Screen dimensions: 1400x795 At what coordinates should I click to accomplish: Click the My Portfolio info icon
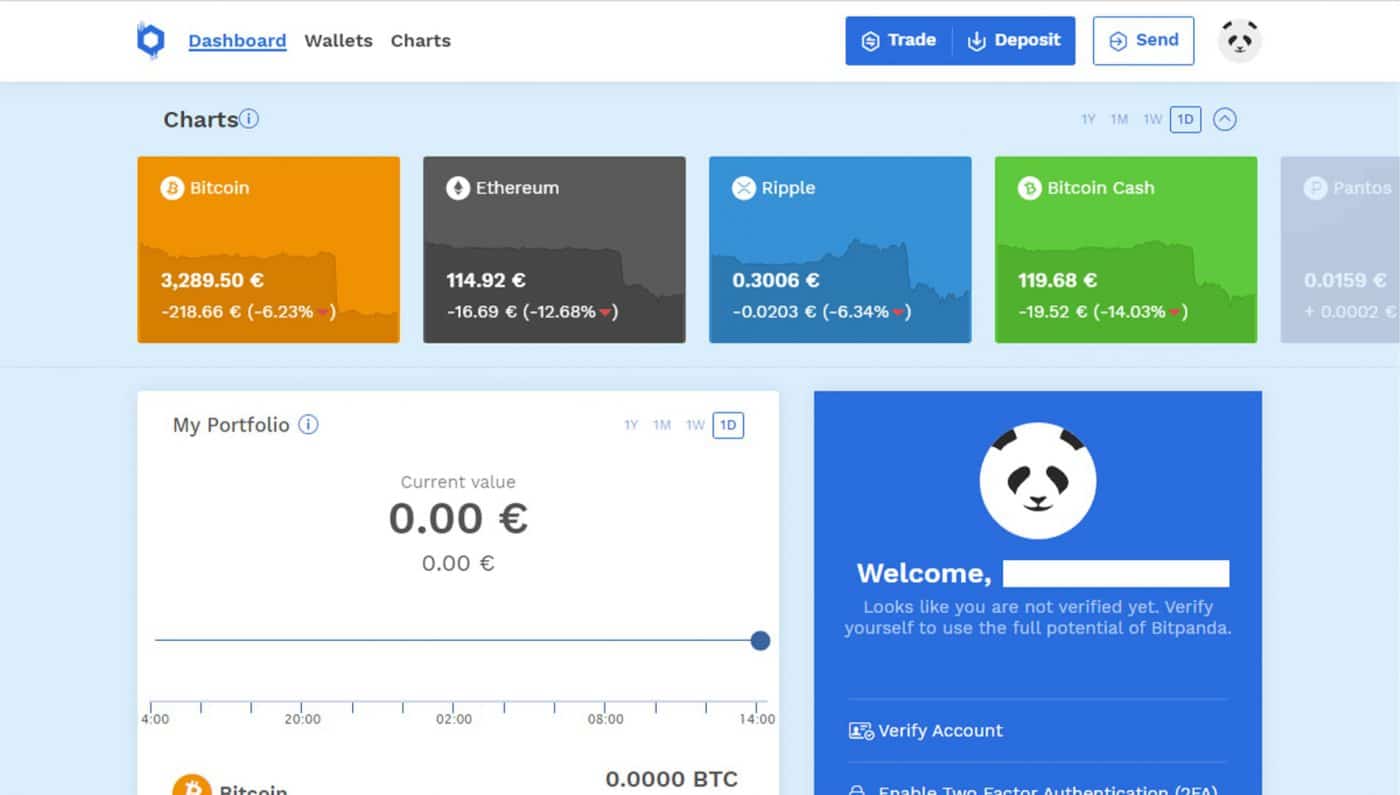[309, 425]
